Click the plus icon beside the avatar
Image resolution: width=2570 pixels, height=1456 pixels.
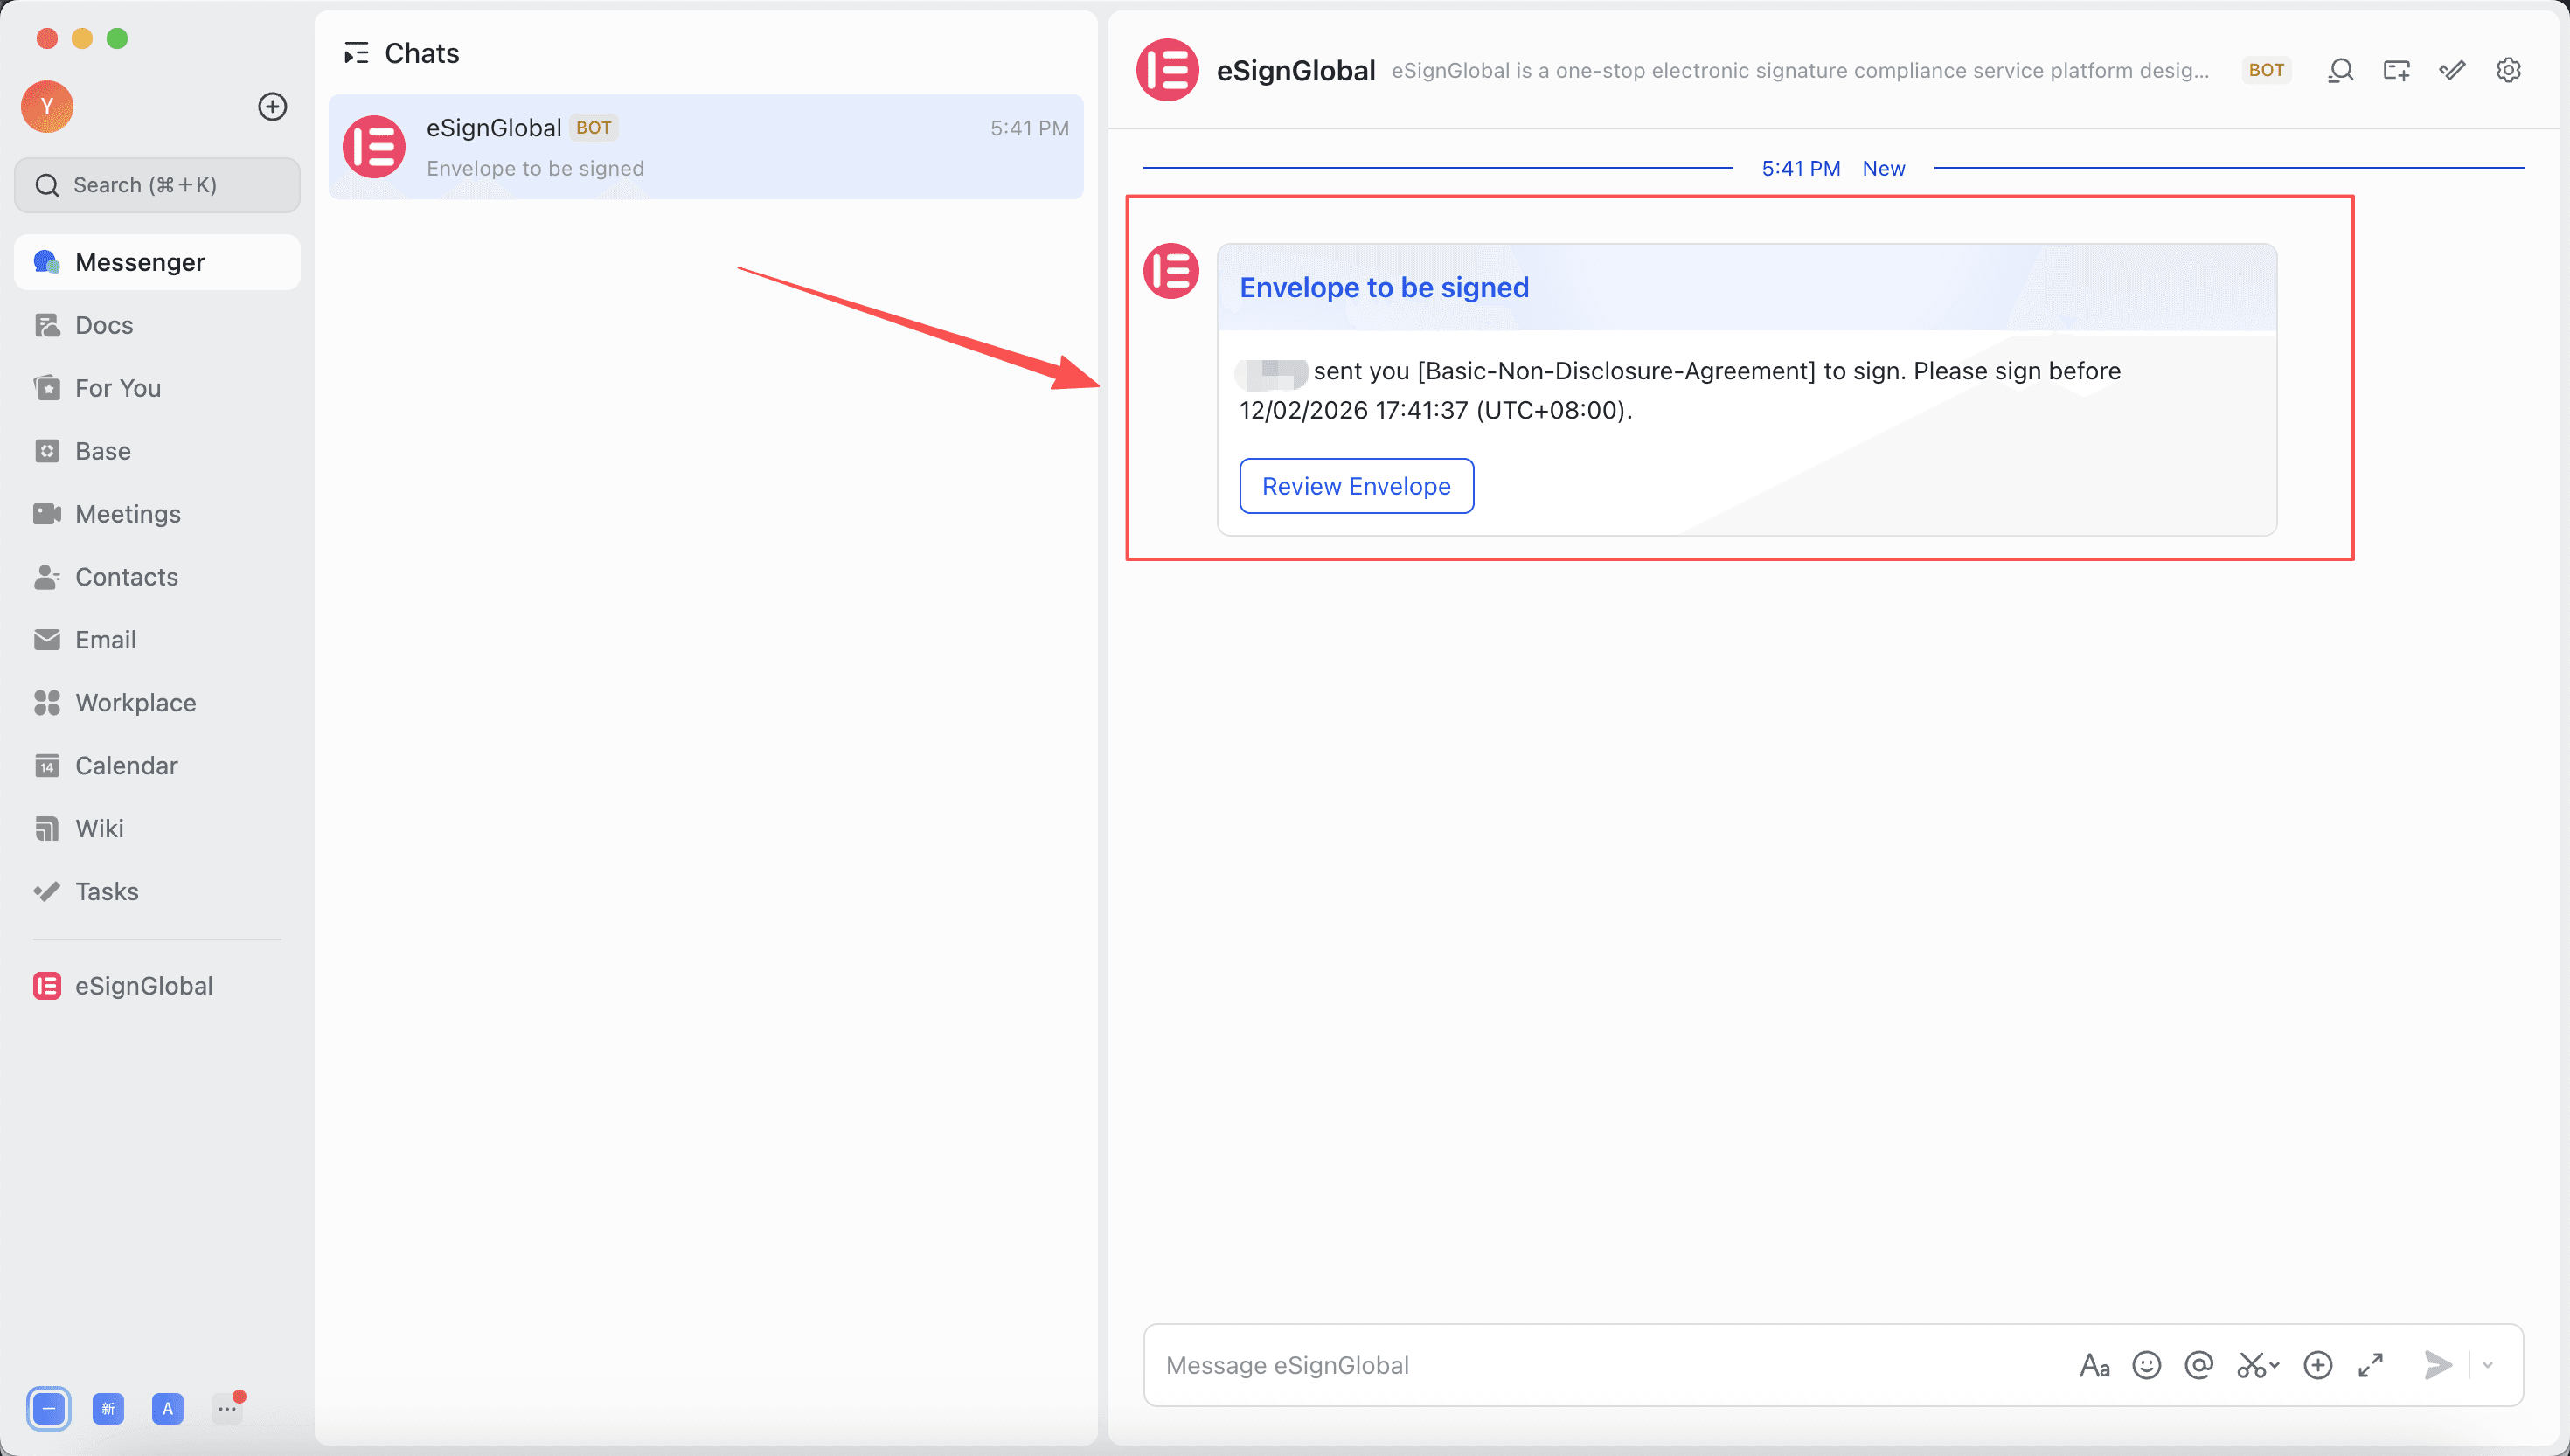[272, 107]
